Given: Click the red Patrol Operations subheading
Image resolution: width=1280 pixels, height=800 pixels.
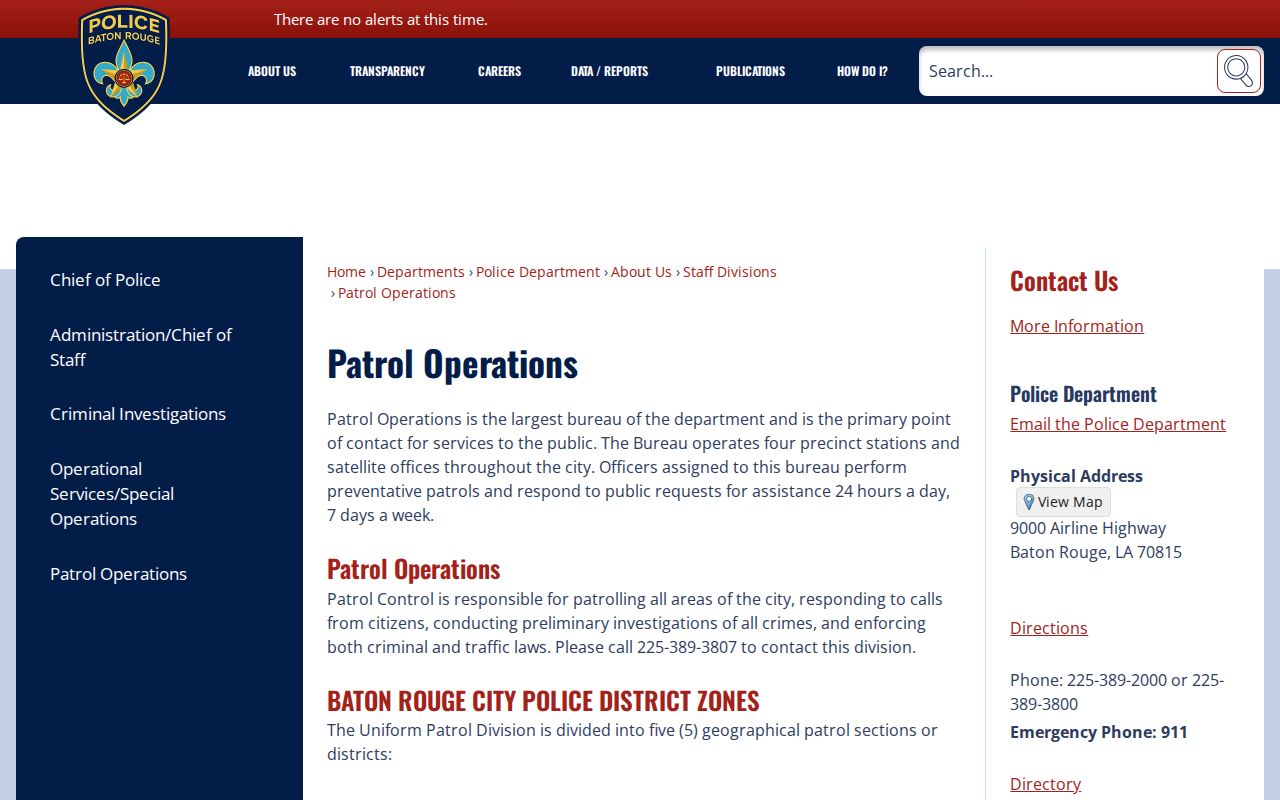Looking at the screenshot, I should pyautogui.click(x=413, y=569).
